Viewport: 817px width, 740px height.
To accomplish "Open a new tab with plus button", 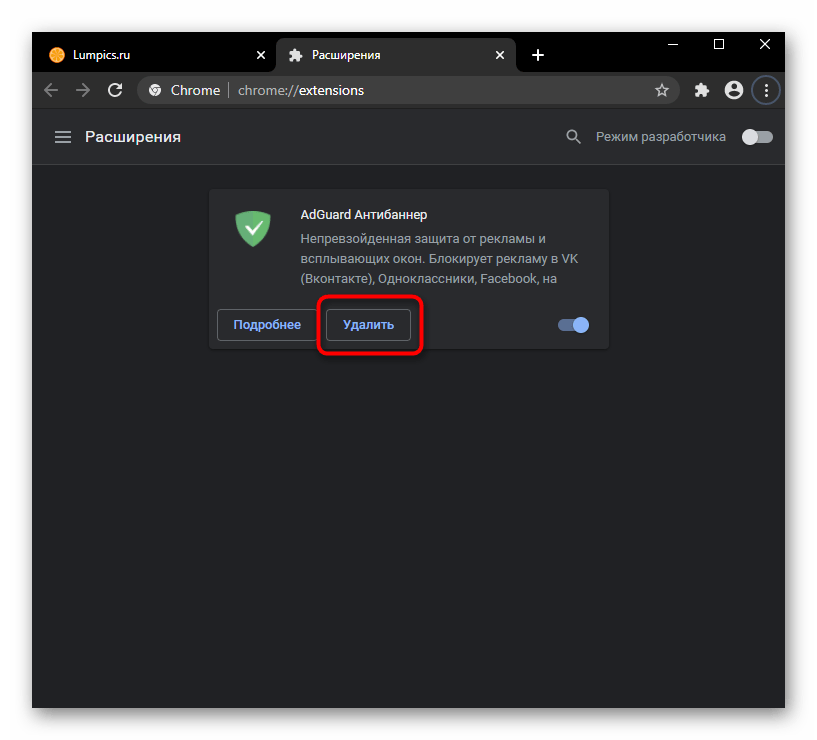I will pyautogui.click(x=538, y=55).
